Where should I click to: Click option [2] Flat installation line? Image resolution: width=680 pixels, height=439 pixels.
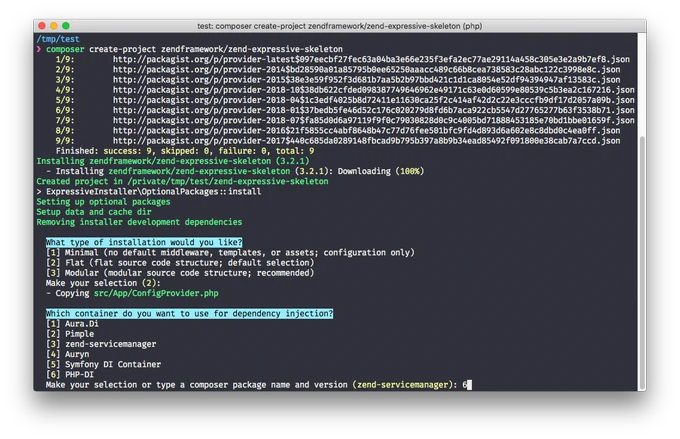(x=180, y=263)
